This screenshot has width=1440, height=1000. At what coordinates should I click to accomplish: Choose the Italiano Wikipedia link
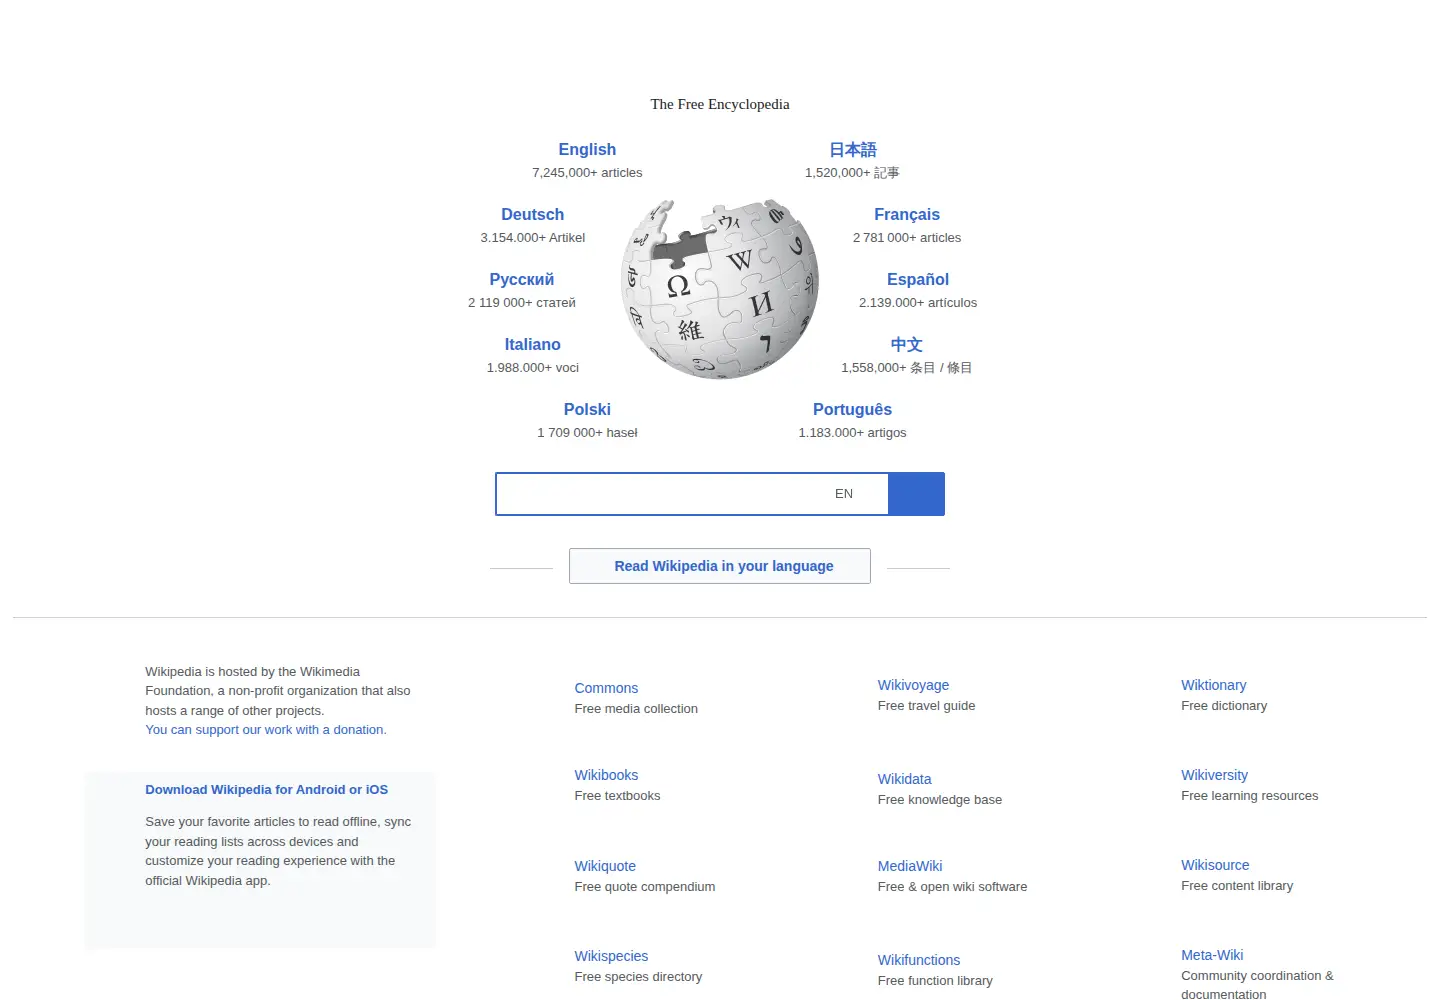coord(533,344)
